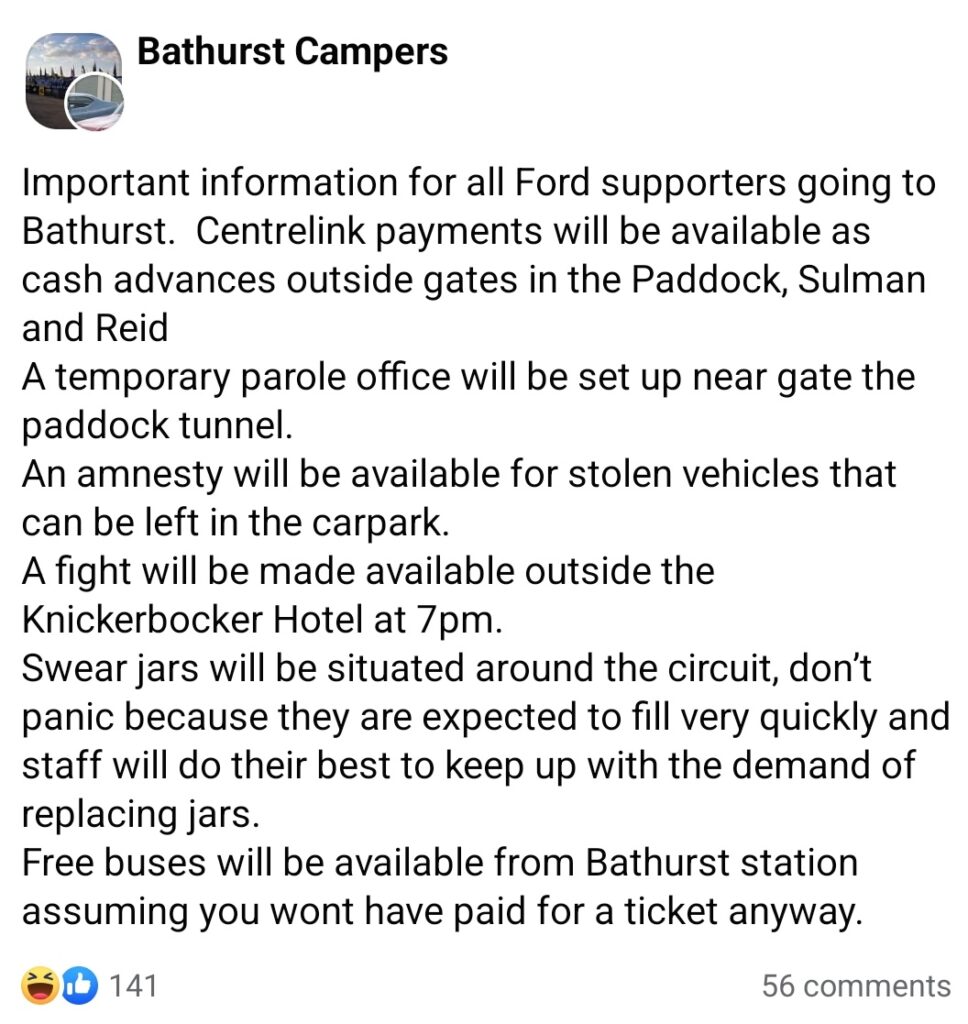This screenshot has height=1024, width=968.
Task: Open the Bathurst Campers profile picture
Action: (74, 82)
